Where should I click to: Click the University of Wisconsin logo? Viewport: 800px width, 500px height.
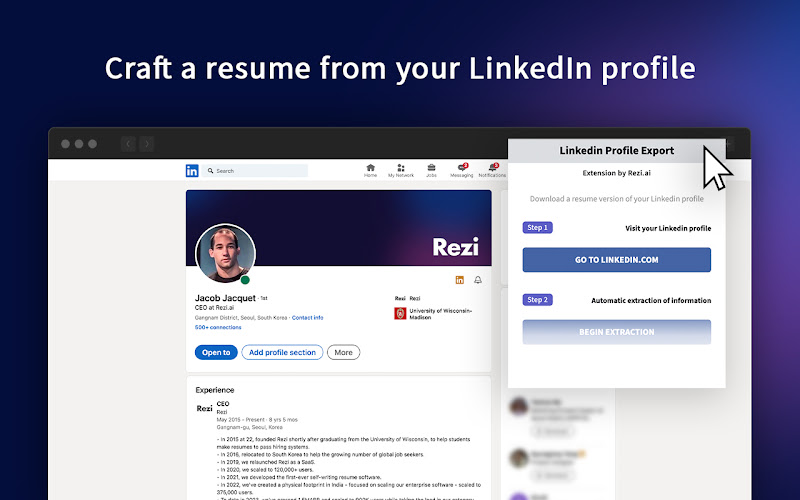[400, 313]
